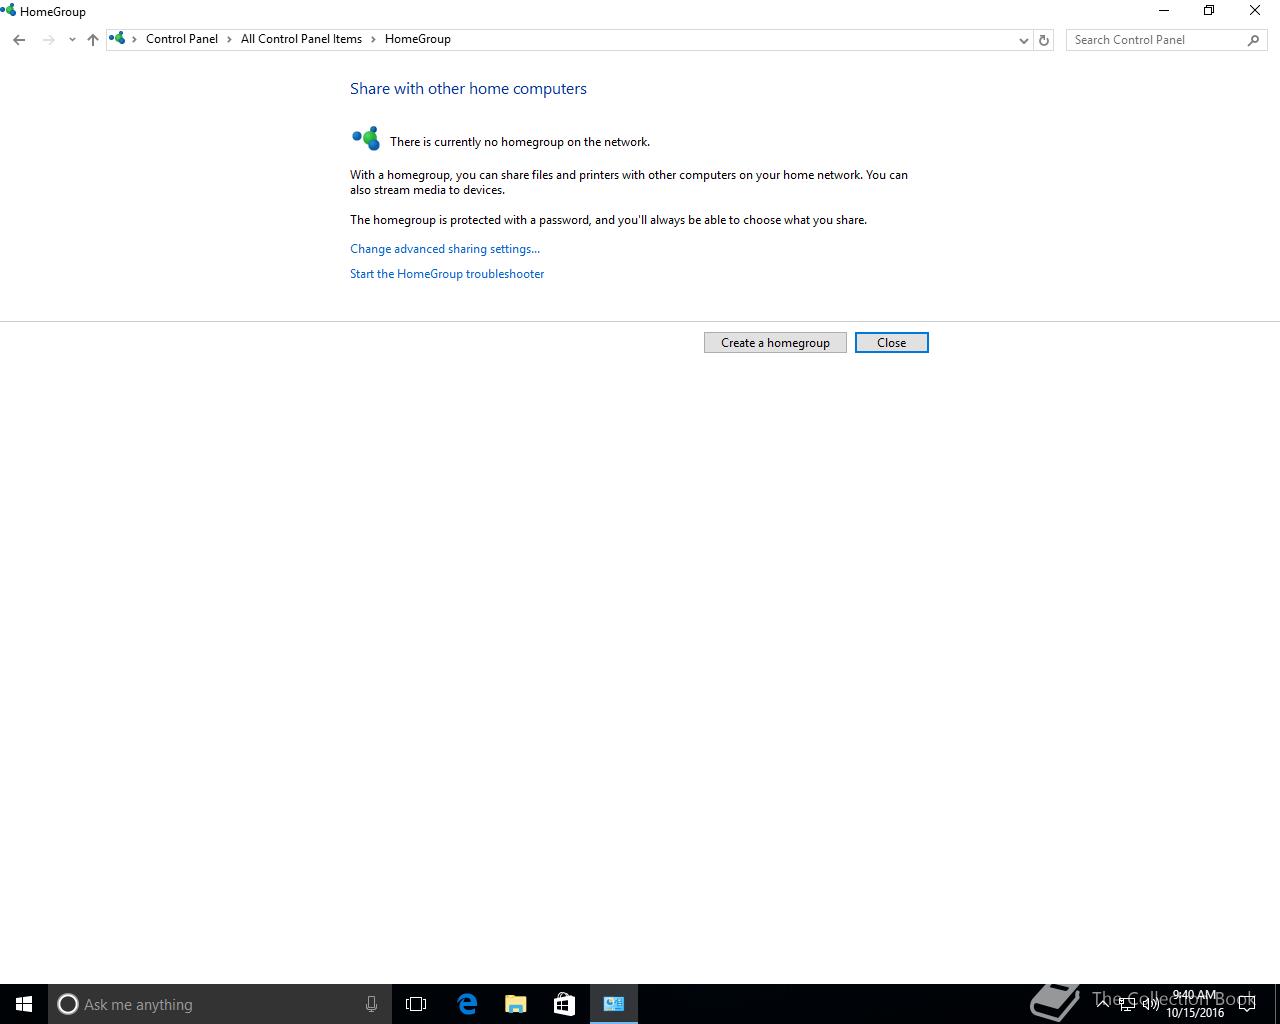Open Microsoft Edge from taskbar
Screen dimensions: 1280x1024
click(467, 1004)
